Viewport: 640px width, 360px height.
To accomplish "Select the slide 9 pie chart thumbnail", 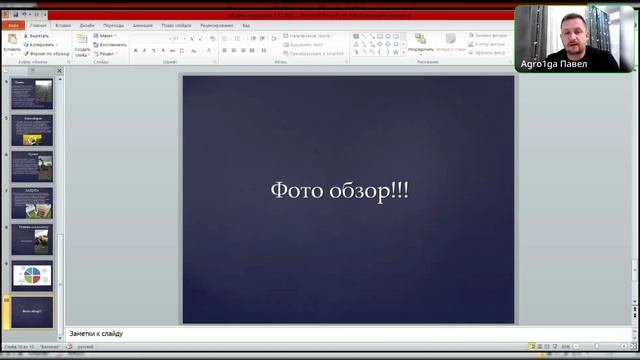I will 32,276.
